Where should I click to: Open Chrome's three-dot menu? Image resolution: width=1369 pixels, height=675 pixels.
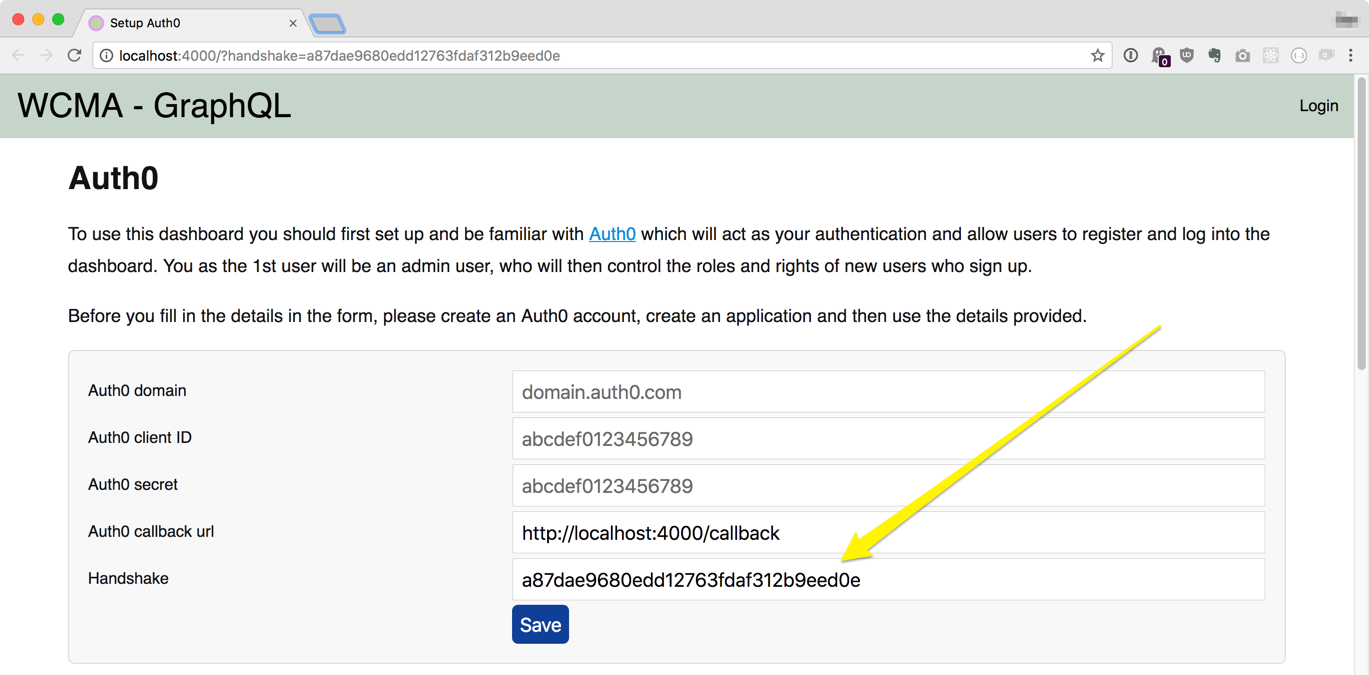(x=1350, y=56)
